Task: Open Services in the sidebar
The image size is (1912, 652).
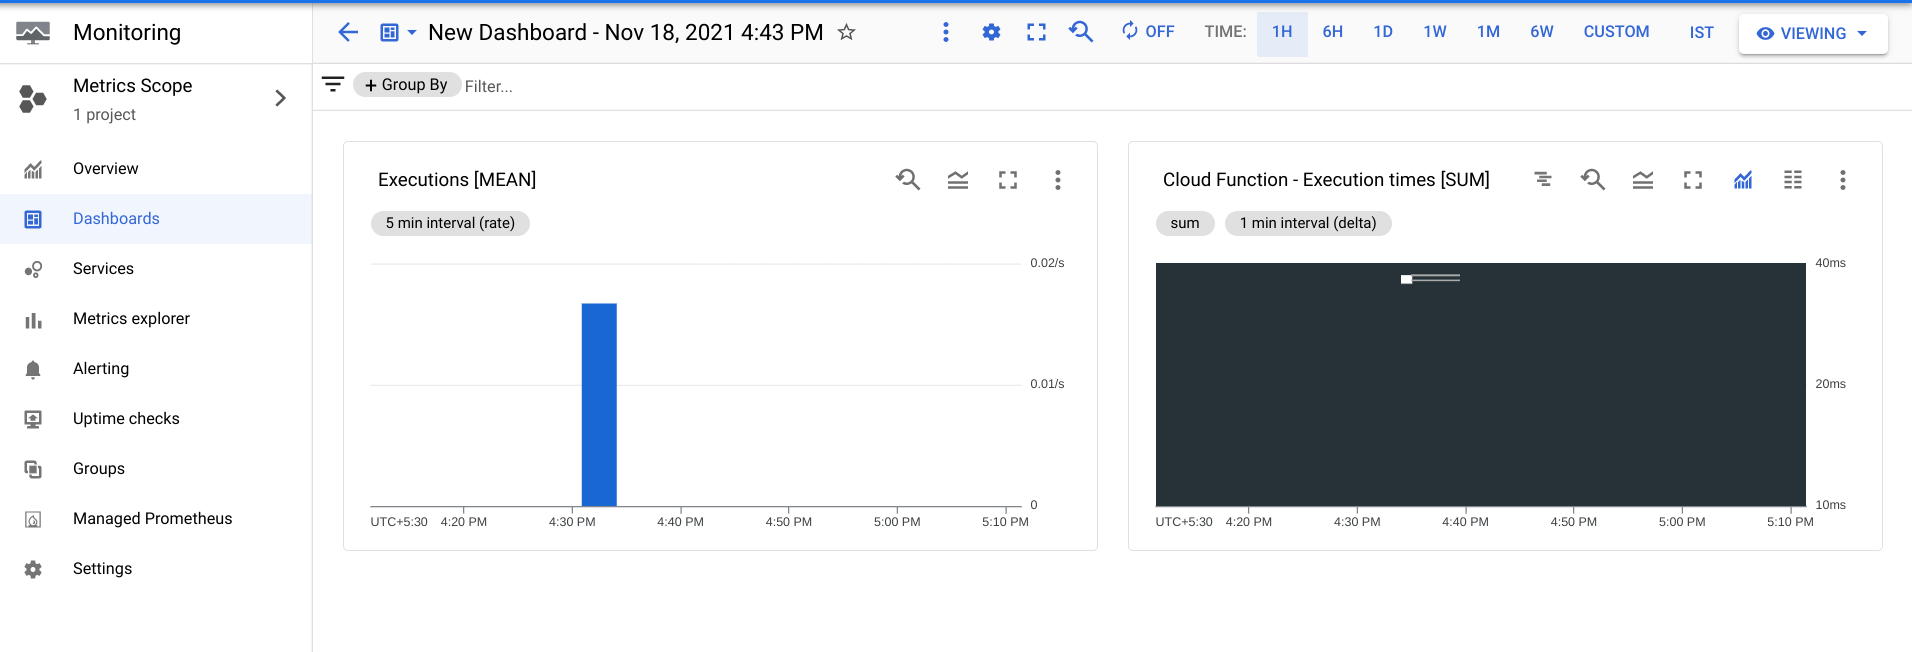Action: [156, 269]
